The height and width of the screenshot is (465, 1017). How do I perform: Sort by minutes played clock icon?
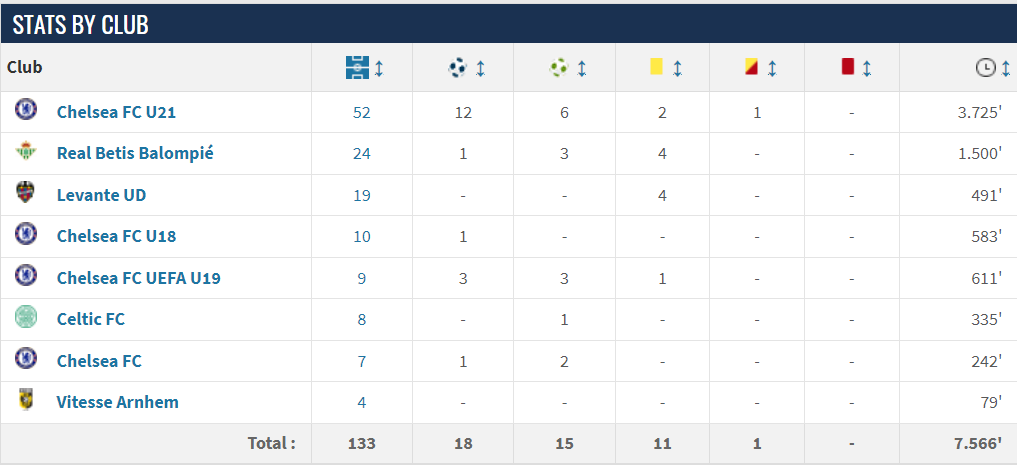coord(985,67)
